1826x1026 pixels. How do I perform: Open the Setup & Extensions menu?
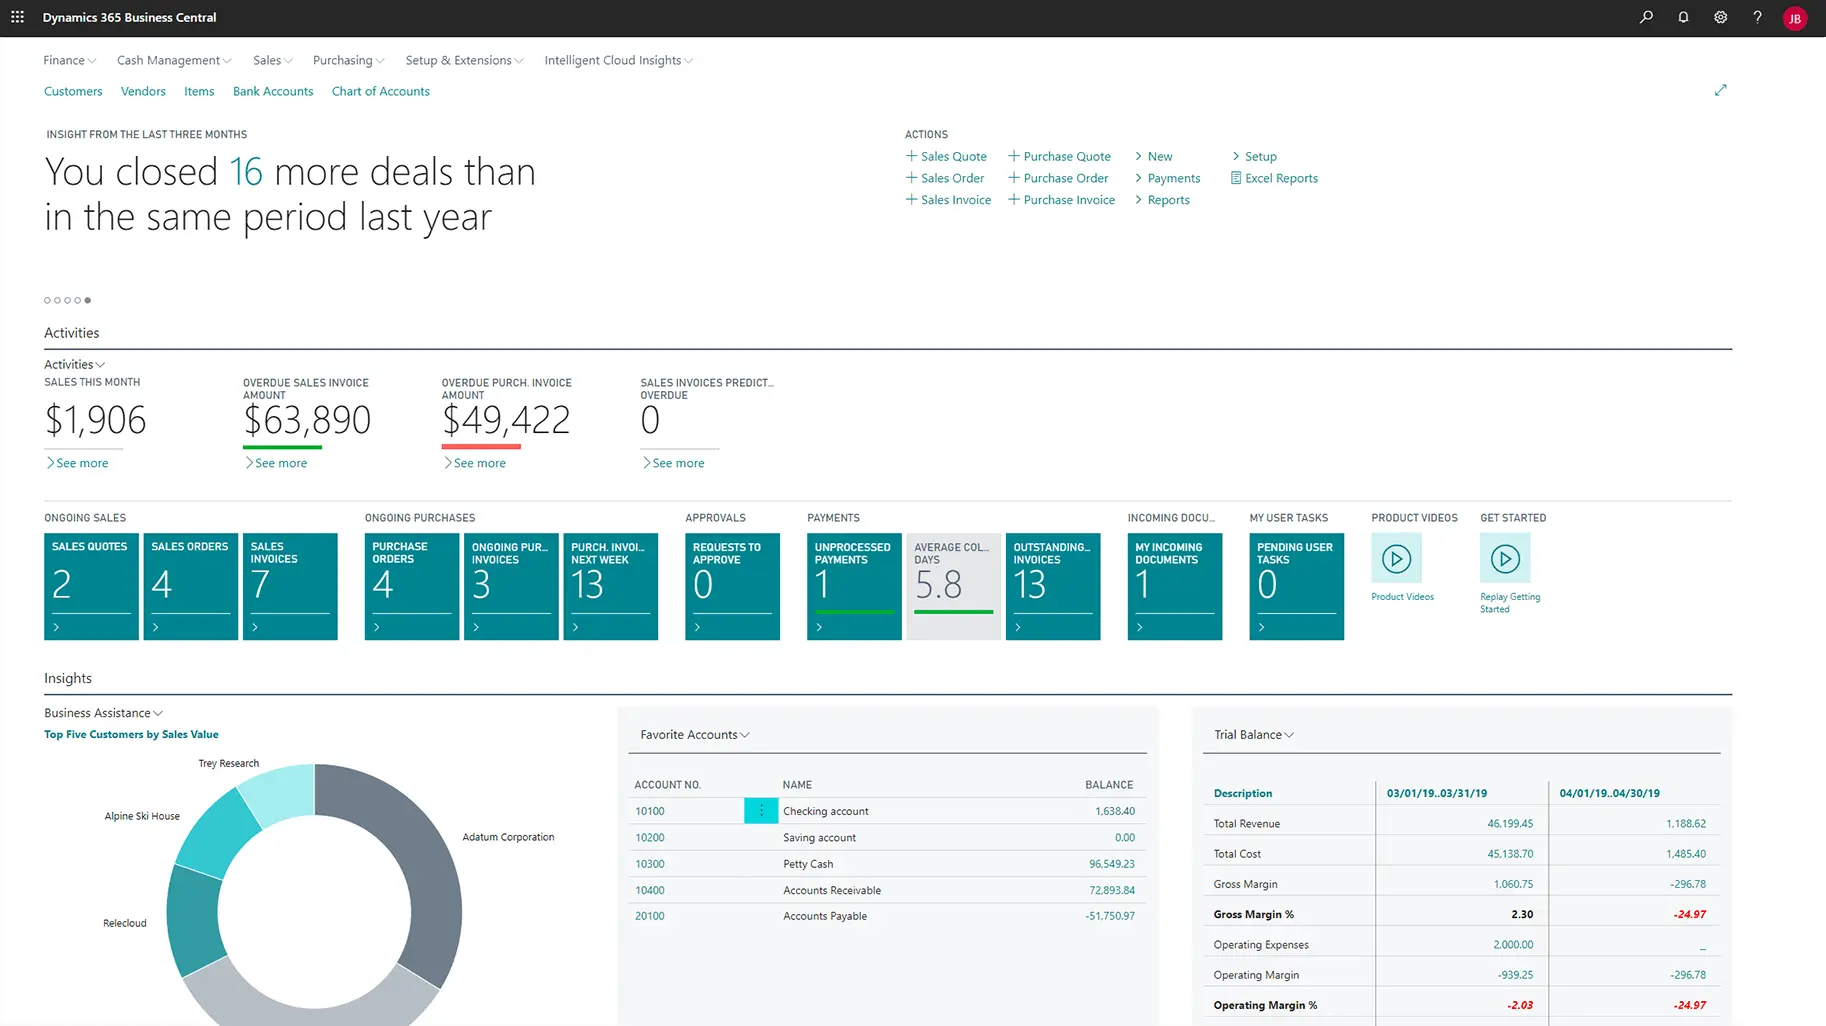click(x=463, y=60)
